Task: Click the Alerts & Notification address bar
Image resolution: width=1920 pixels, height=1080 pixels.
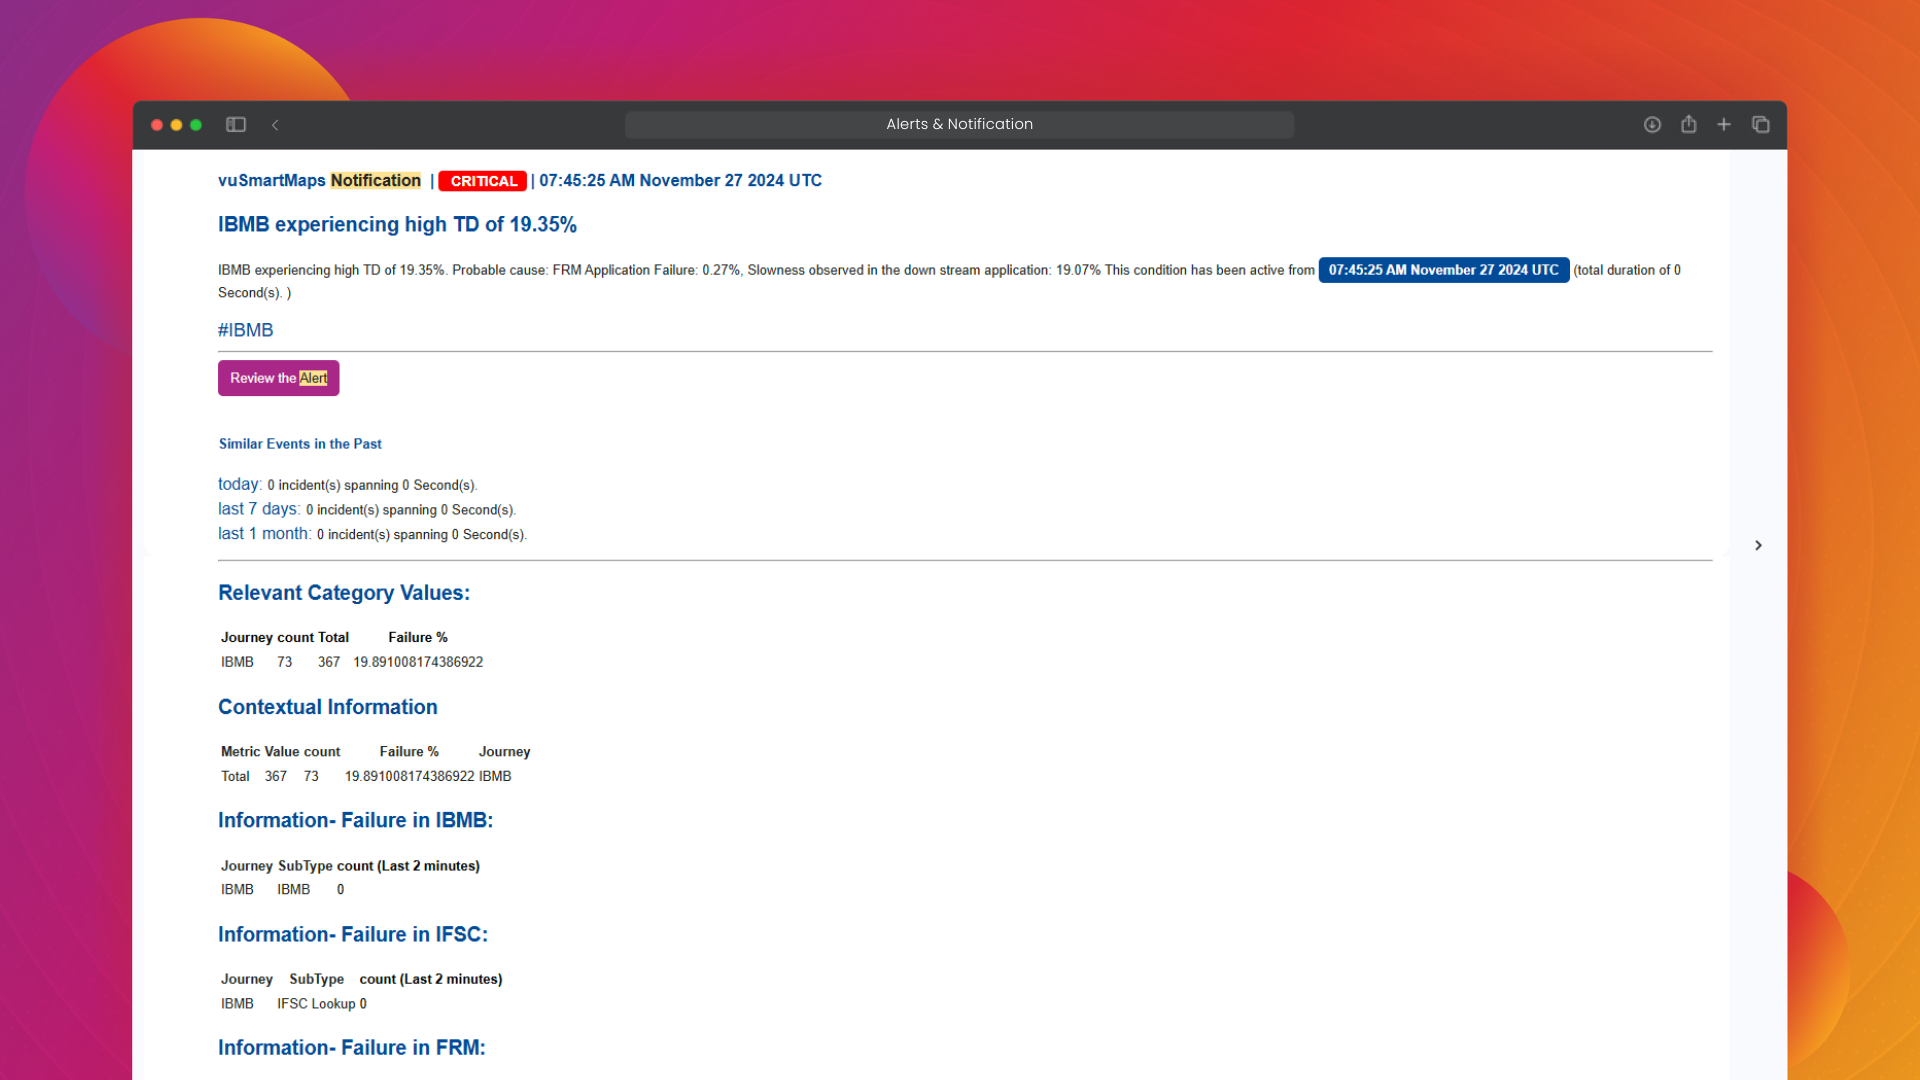Action: 959,124
